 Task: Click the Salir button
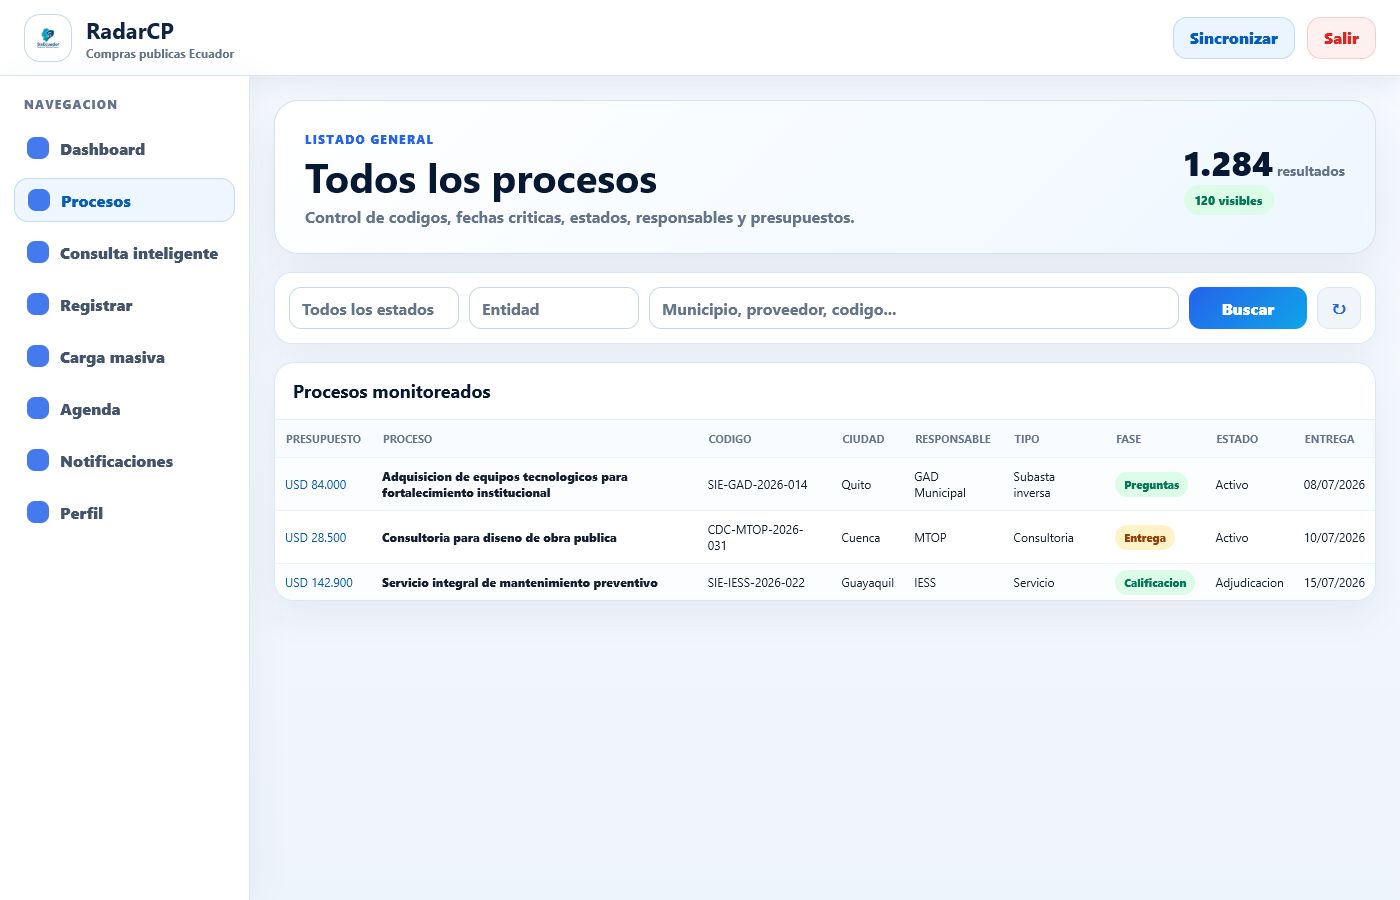coord(1341,38)
